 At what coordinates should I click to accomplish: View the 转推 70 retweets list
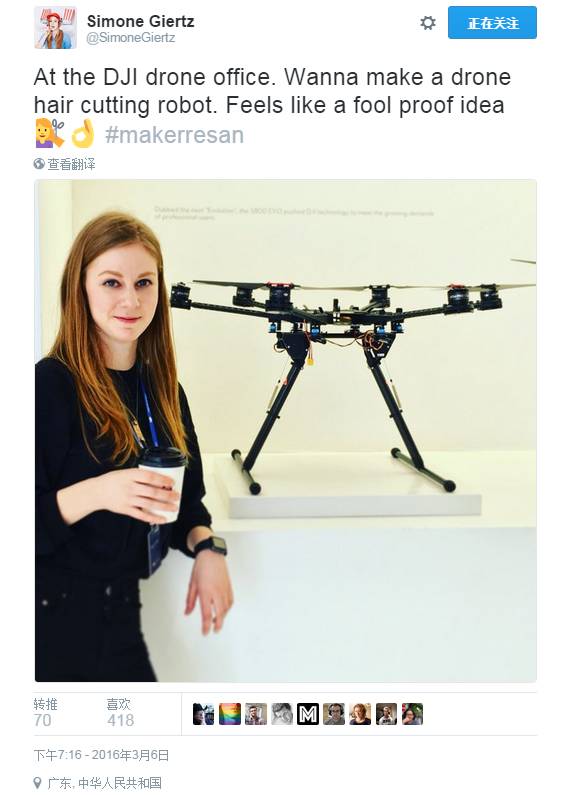coord(46,713)
